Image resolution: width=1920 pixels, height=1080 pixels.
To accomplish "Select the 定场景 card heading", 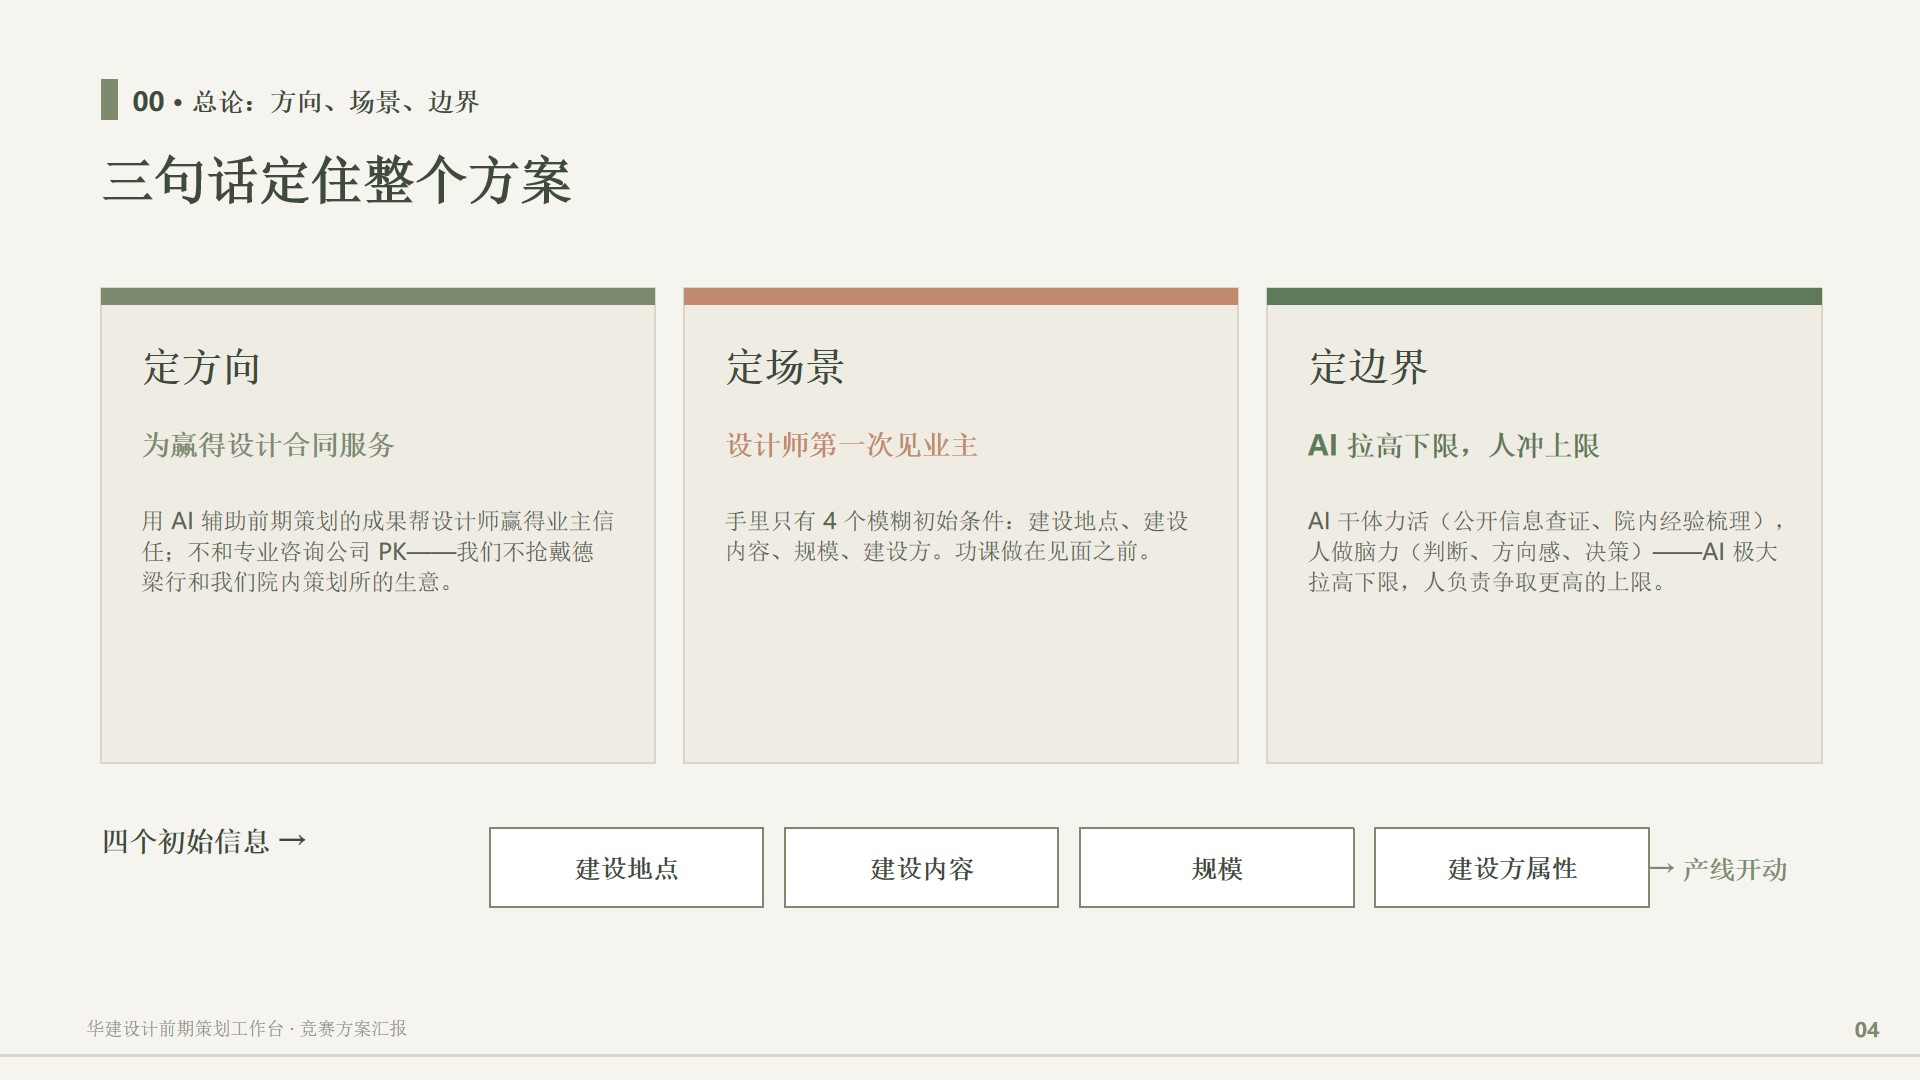I will (x=785, y=367).
